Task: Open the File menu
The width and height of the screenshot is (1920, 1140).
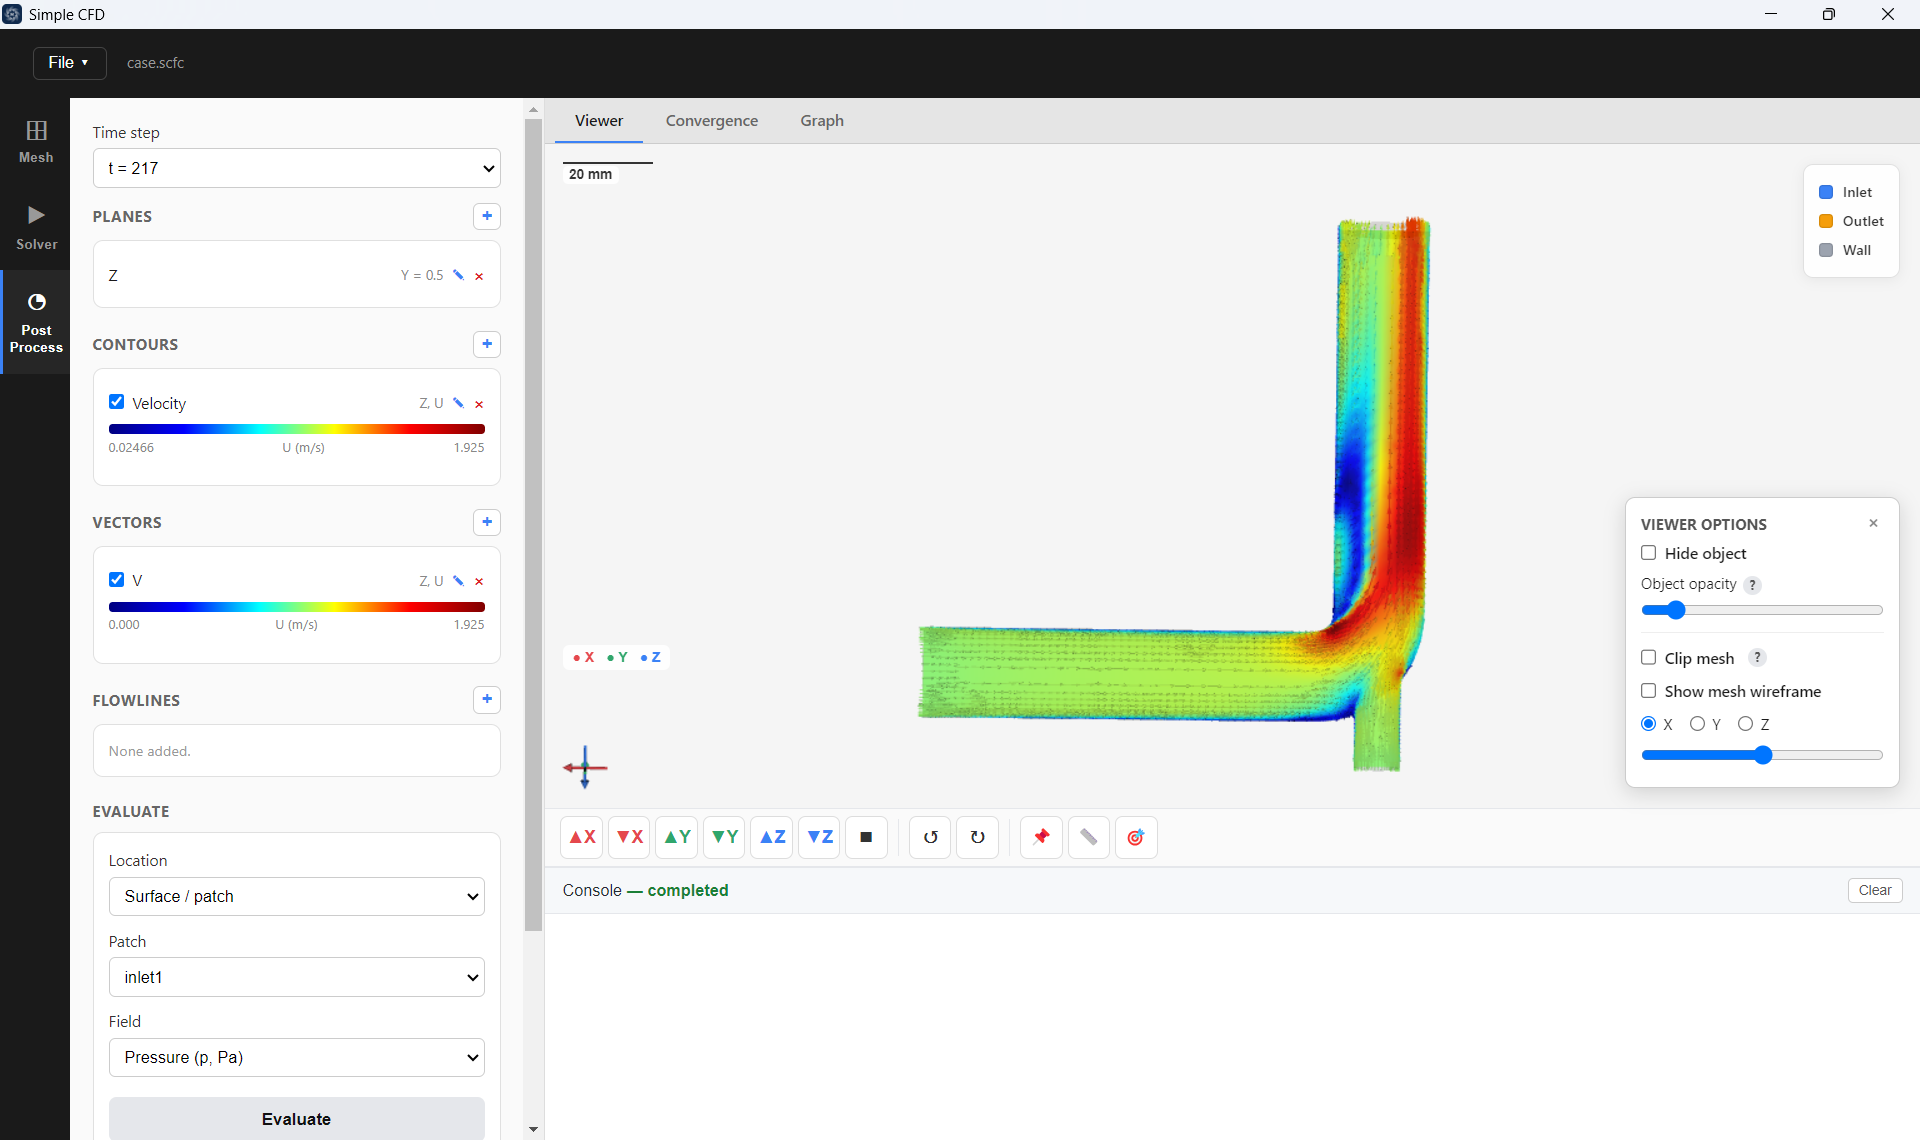Action: click(x=69, y=62)
